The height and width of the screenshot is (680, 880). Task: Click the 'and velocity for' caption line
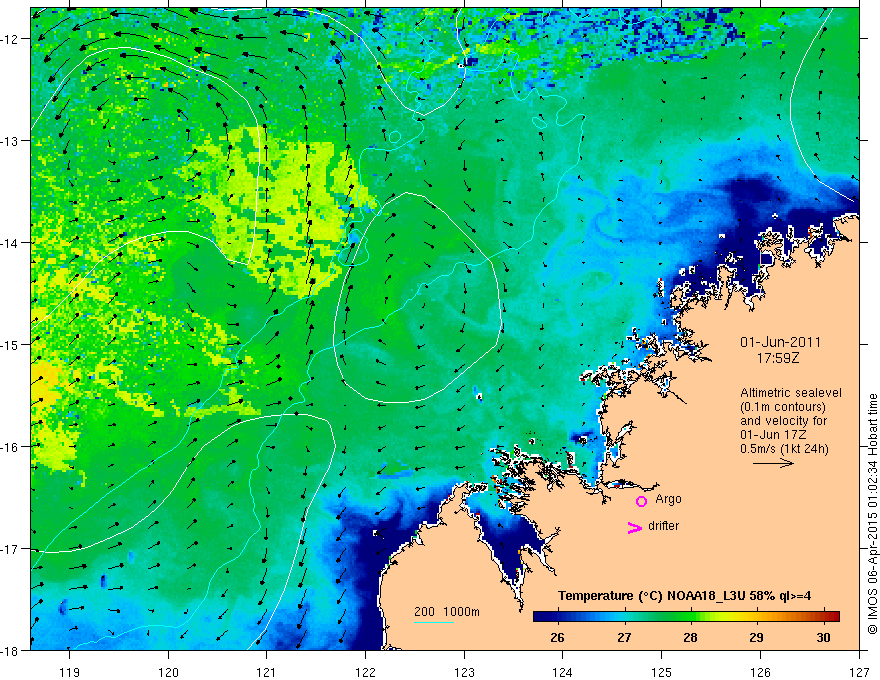coord(783,421)
